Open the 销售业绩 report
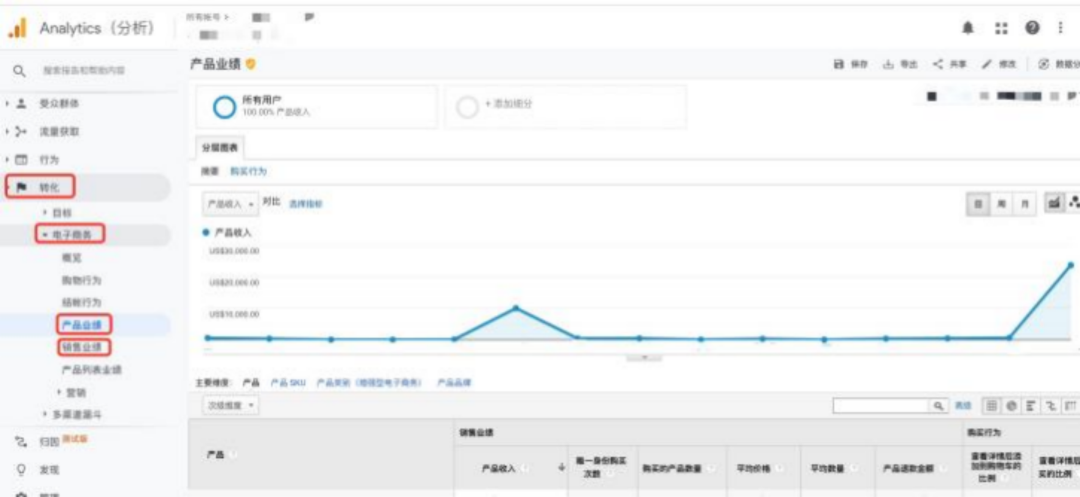This screenshot has width=1080, height=497. [81, 347]
